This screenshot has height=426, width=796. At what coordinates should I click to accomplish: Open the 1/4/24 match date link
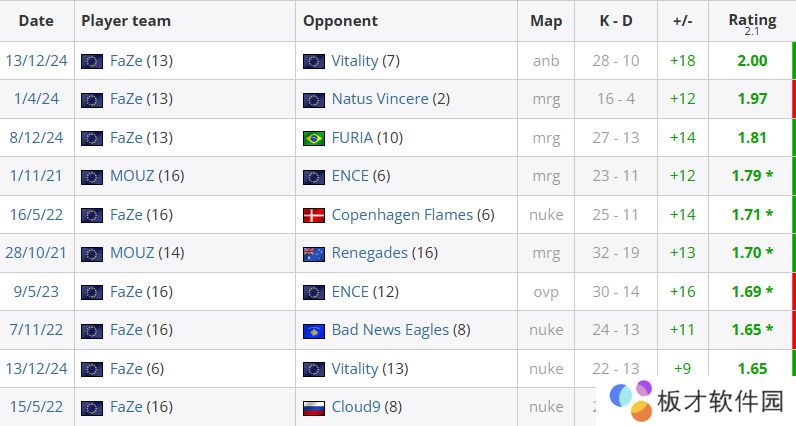tap(36, 99)
